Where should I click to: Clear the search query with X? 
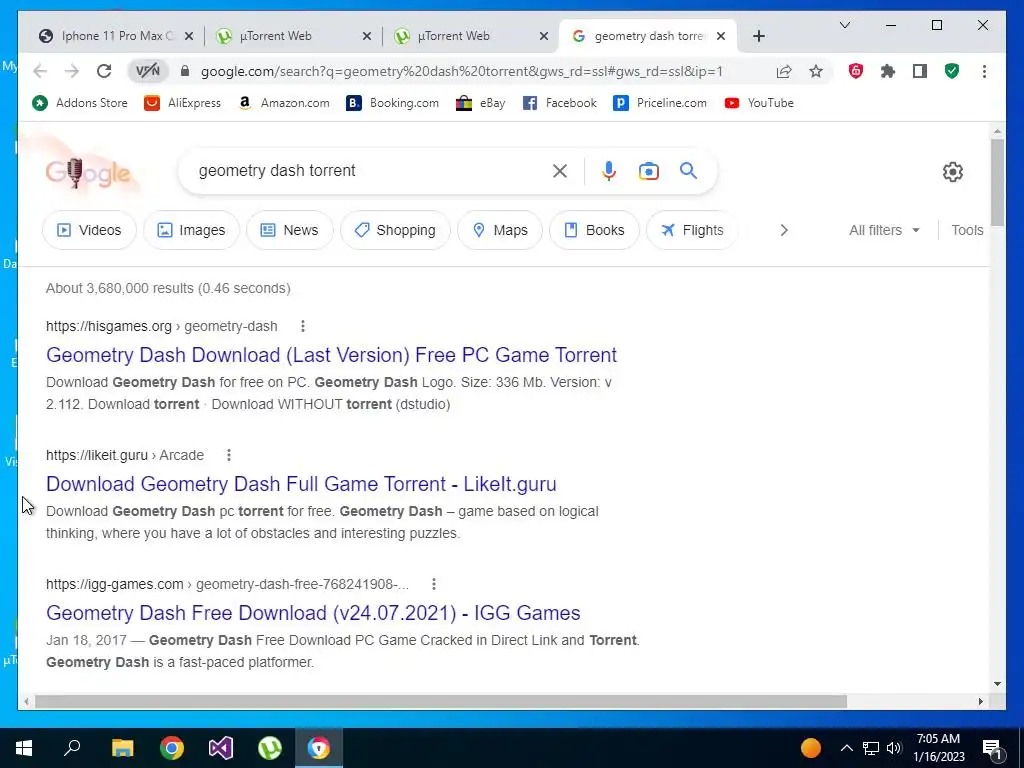coord(560,171)
